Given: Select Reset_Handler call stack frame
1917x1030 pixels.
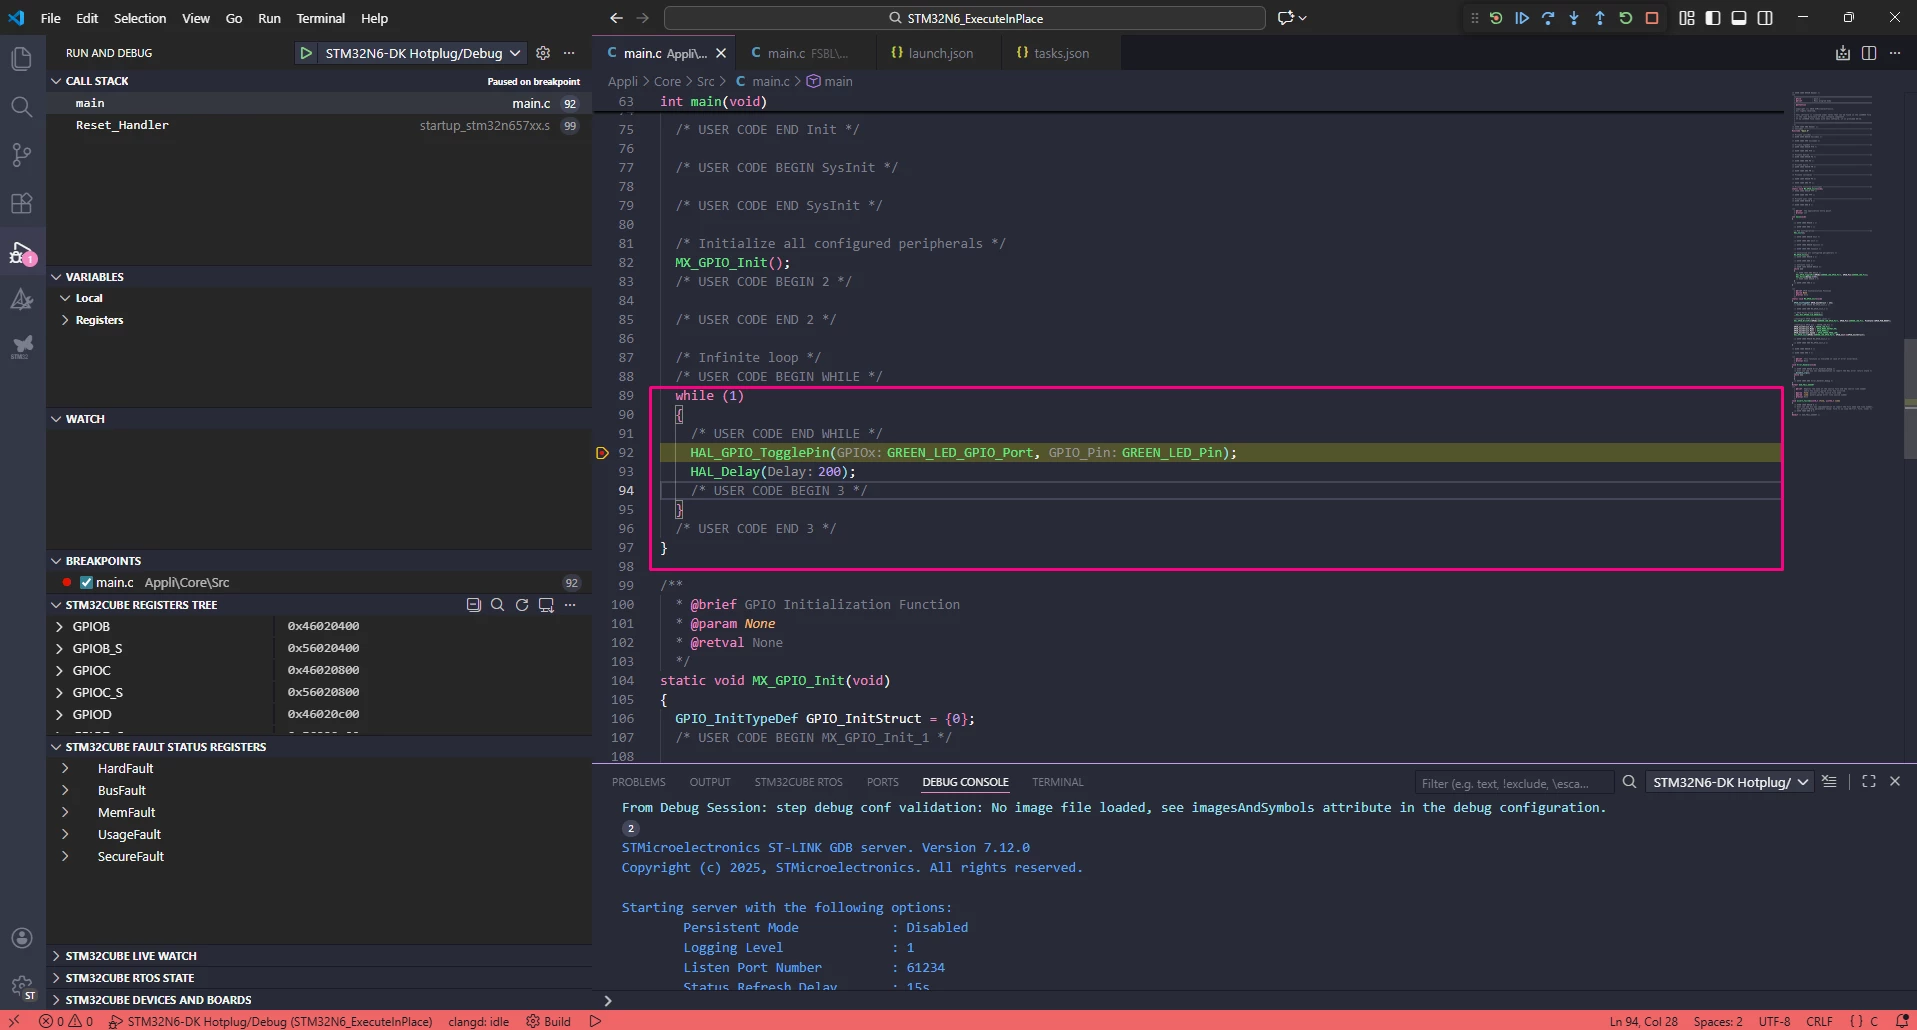Looking at the screenshot, I should click(x=320, y=125).
